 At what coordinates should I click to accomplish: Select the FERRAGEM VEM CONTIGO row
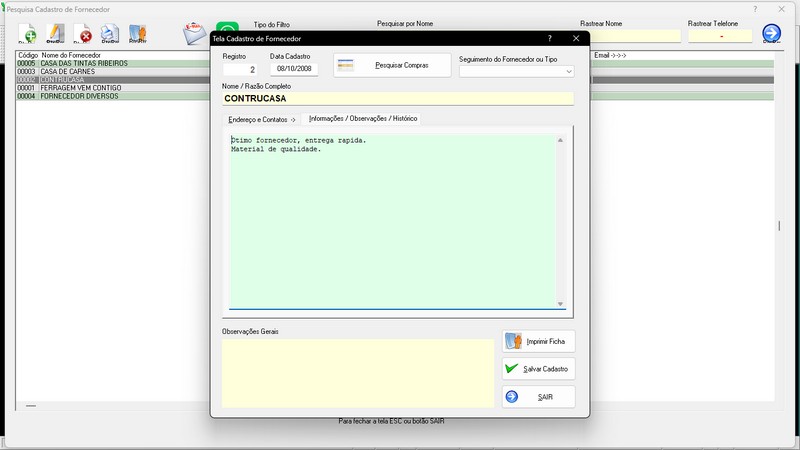113,88
